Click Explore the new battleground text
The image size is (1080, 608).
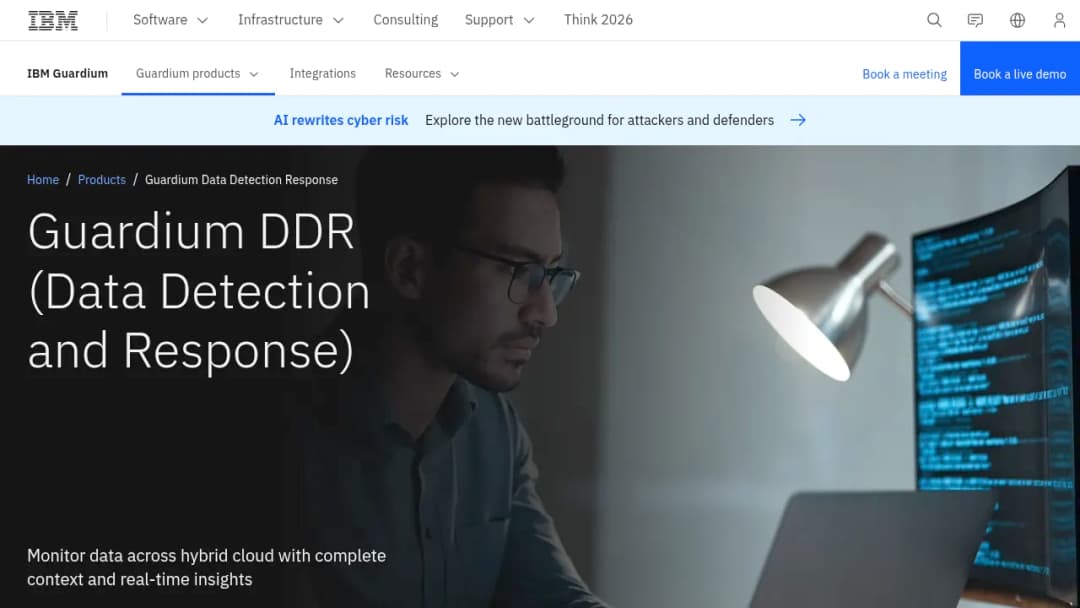pos(599,120)
